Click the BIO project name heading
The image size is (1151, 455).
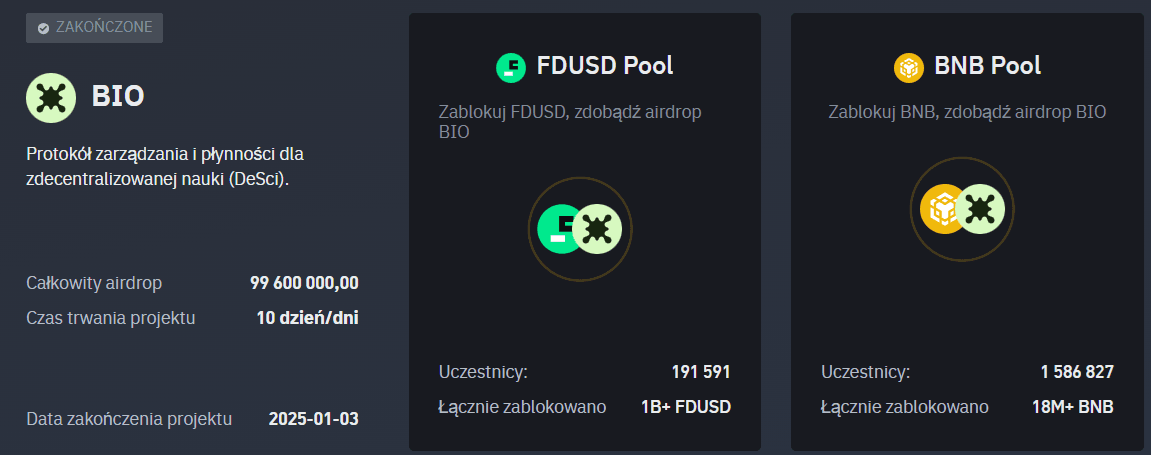tap(117, 97)
